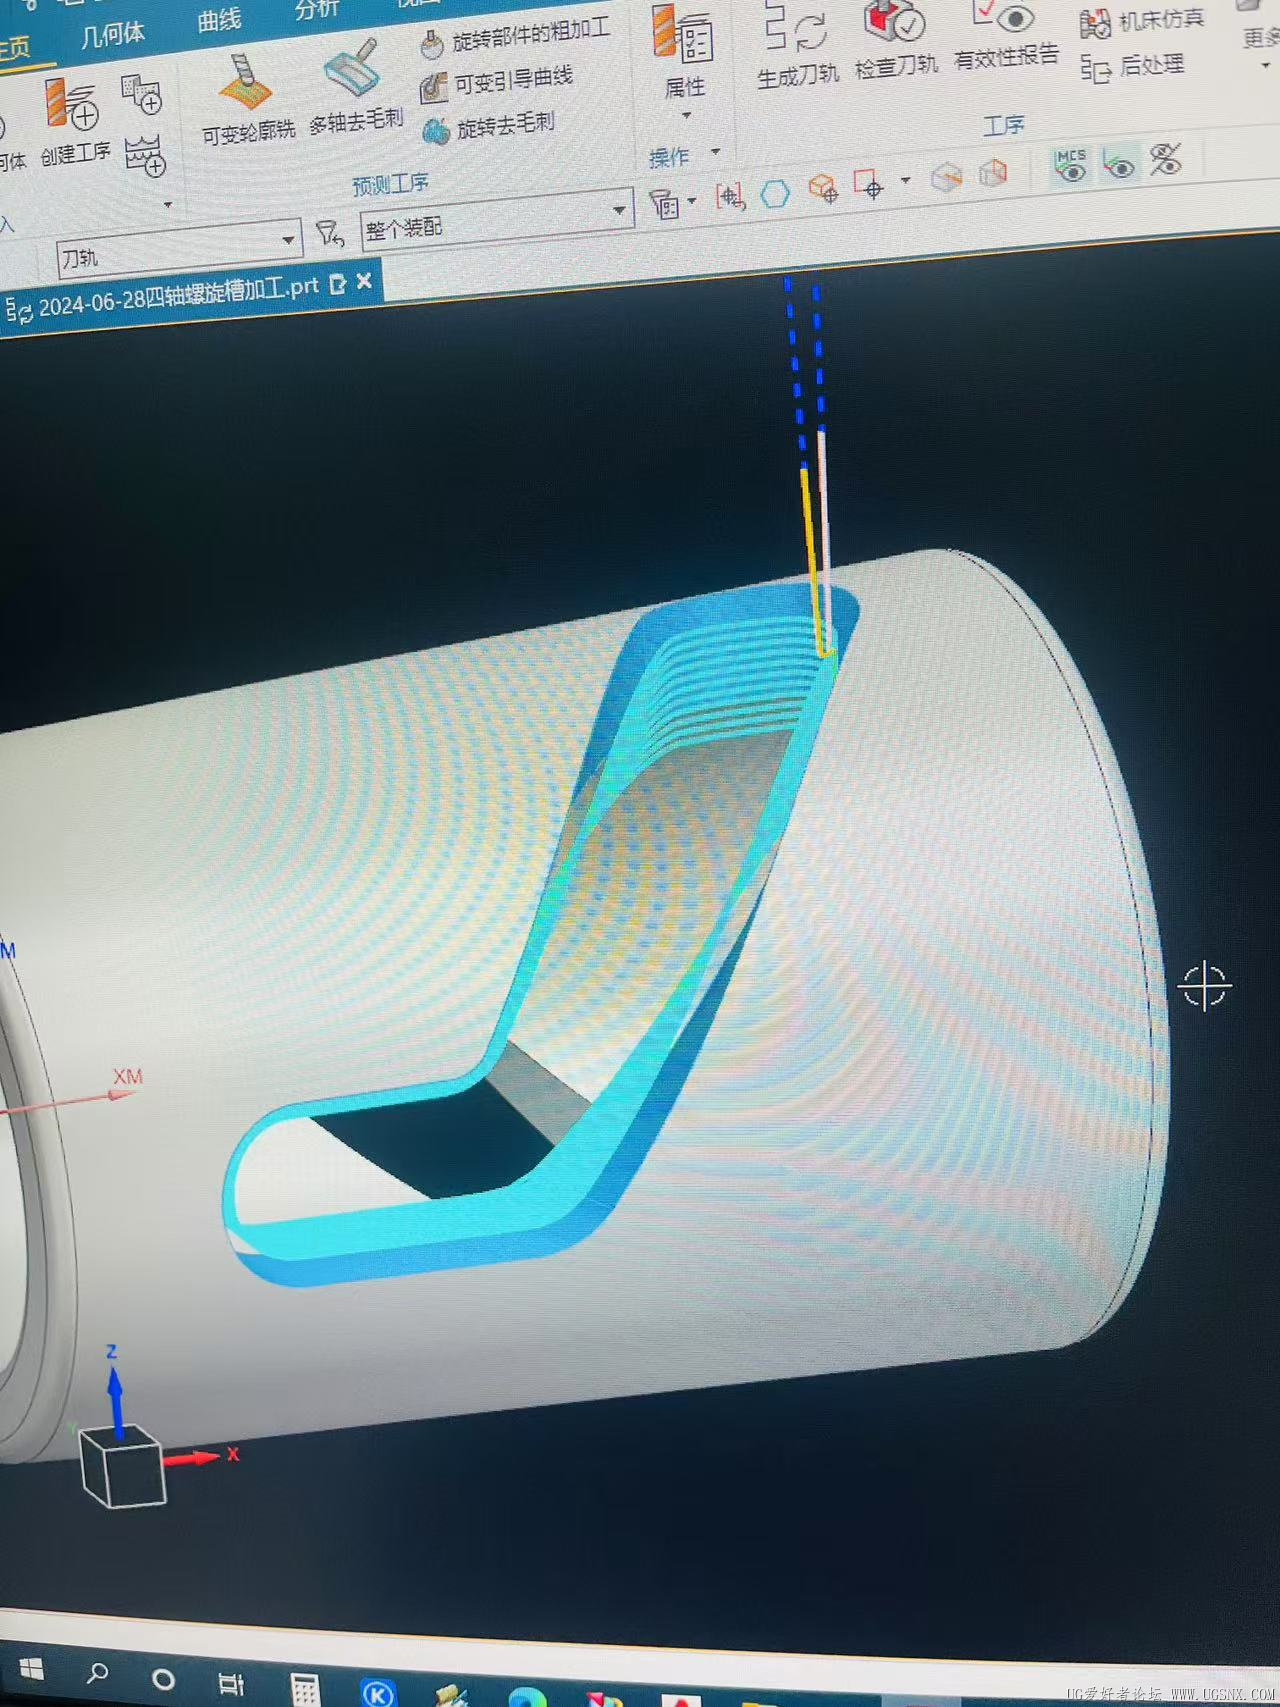Click the Cortana circle on taskbar
The height and width of the screenshot is (1707, 1280).
click(163, 1679)
